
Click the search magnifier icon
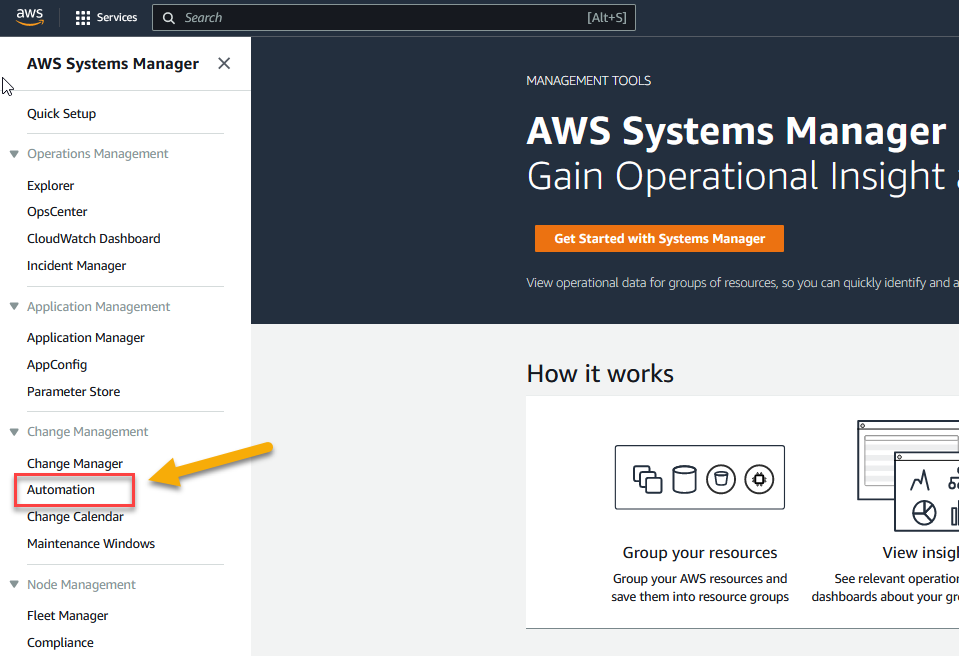click(169, 17)
